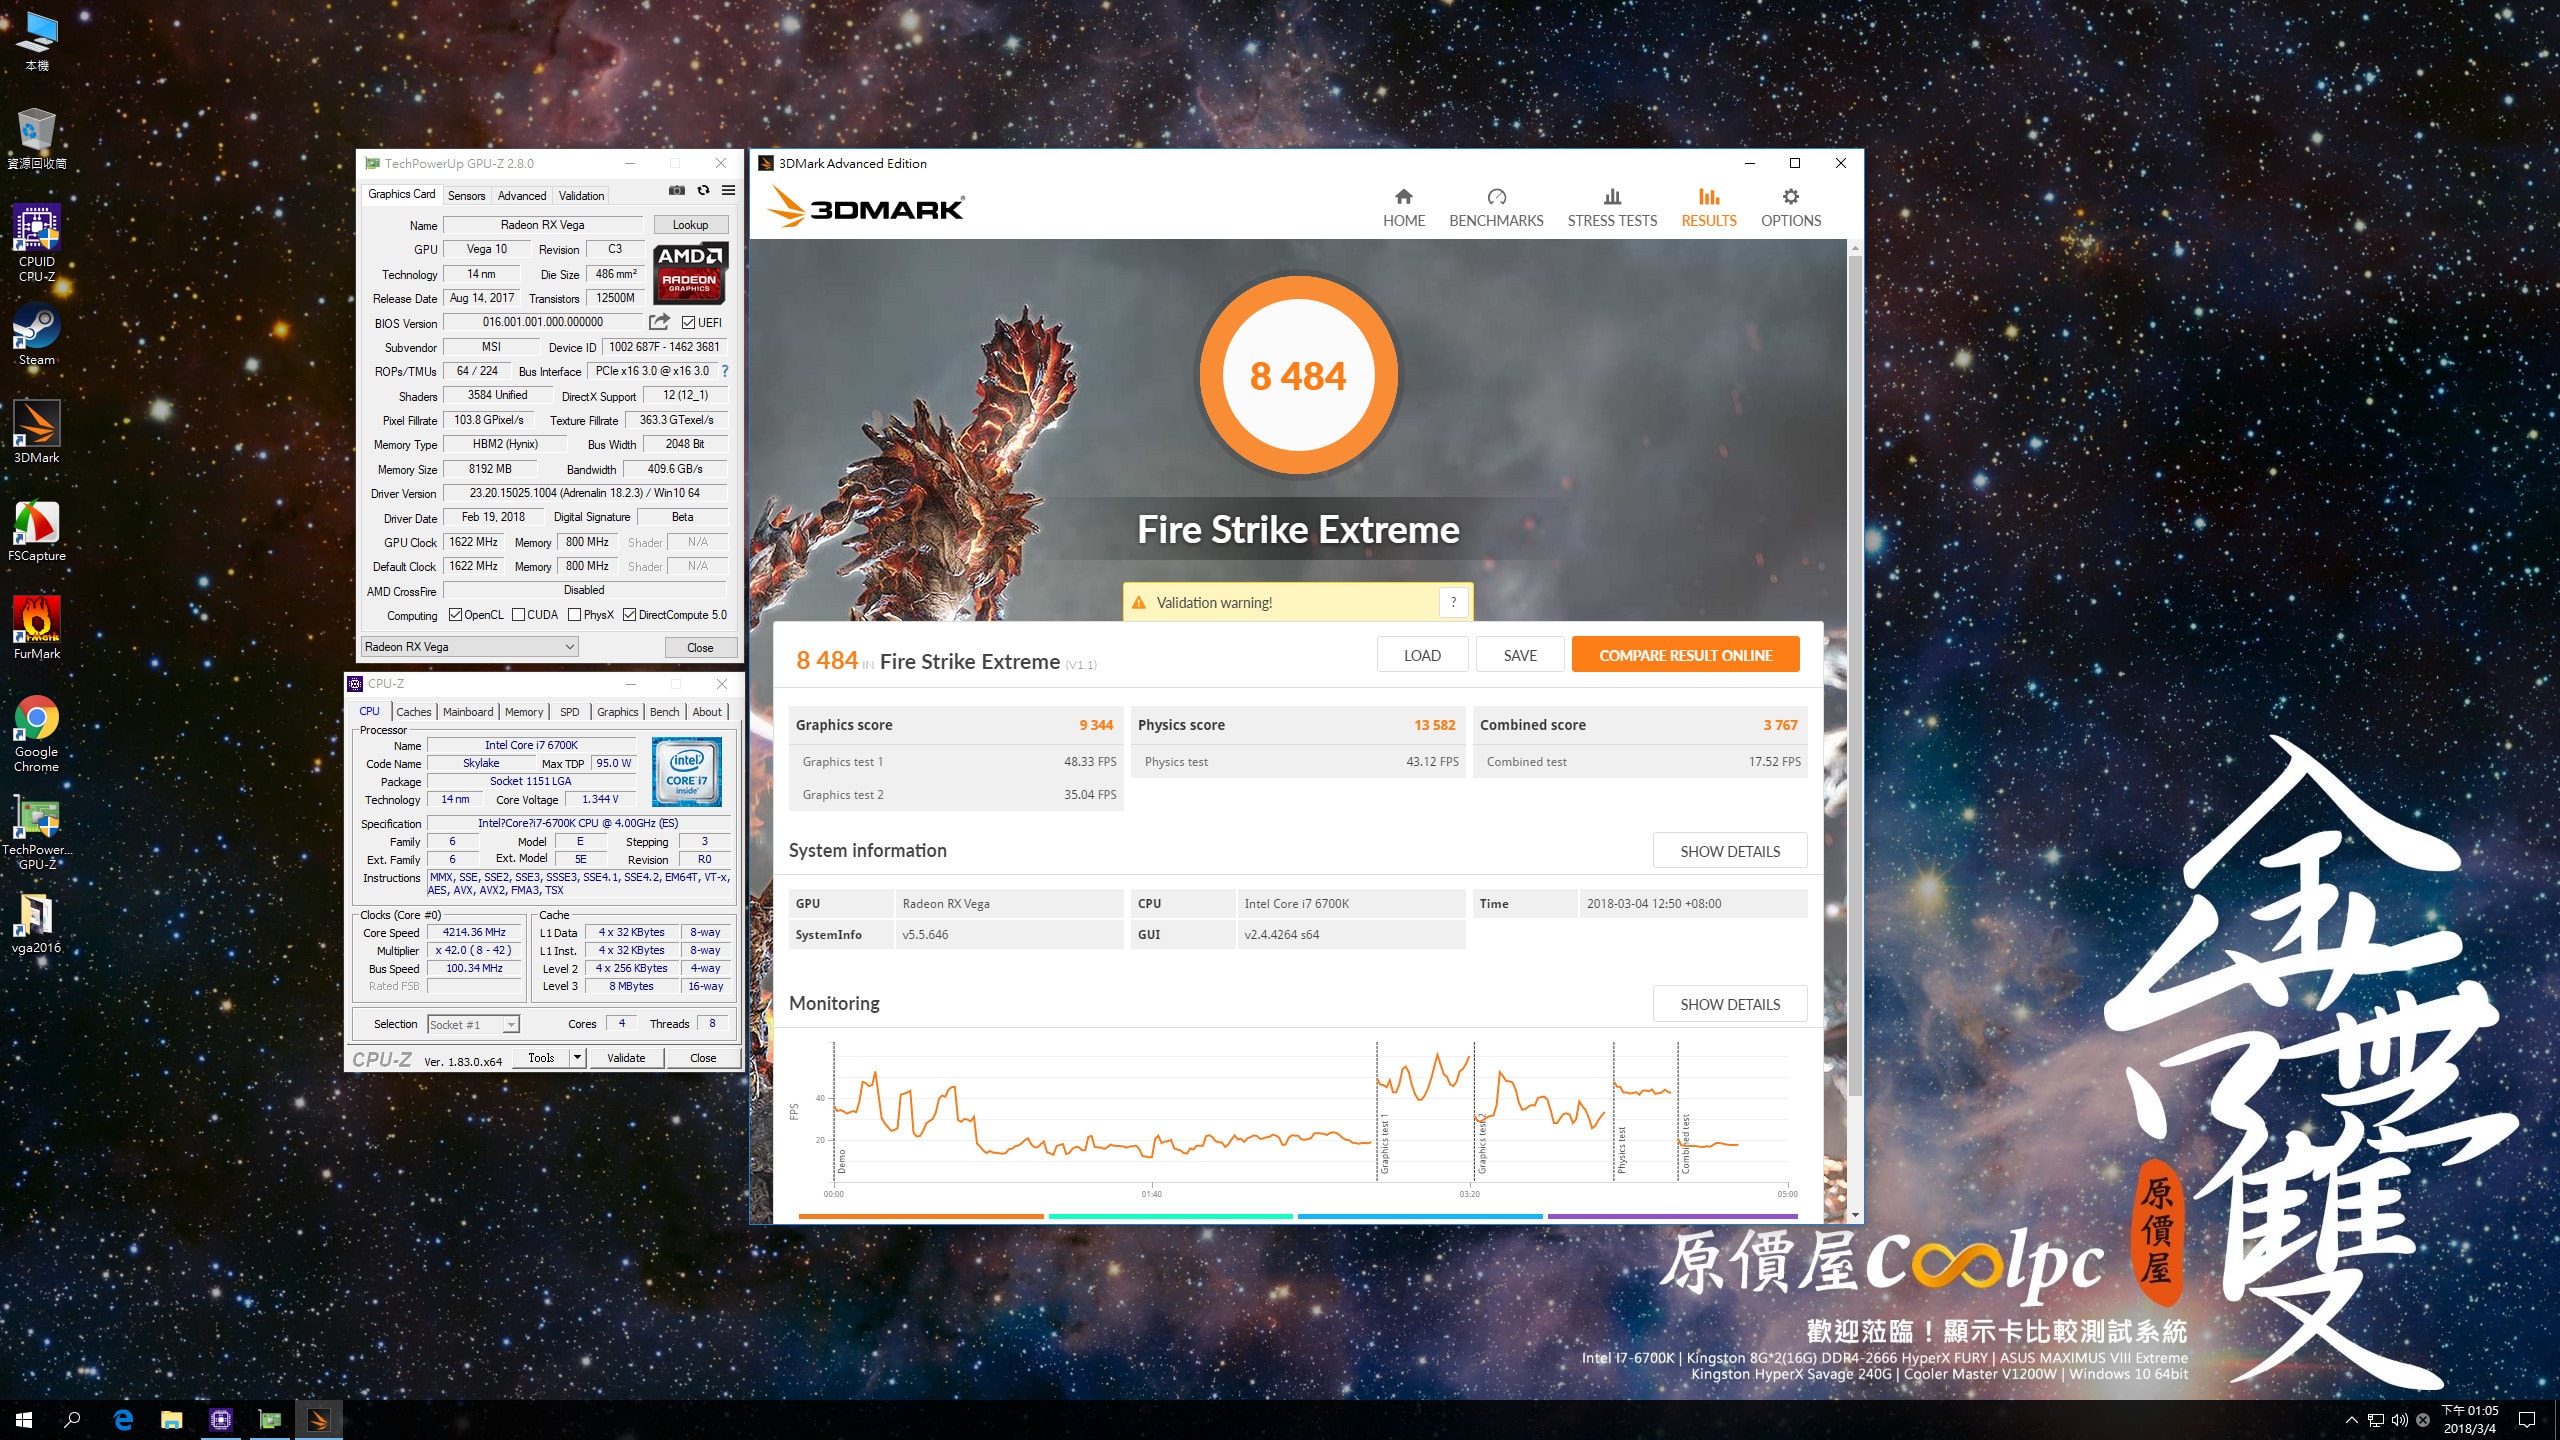
Task: Open Google Chrome desktop shortcut
Action: tap(37, 734)
